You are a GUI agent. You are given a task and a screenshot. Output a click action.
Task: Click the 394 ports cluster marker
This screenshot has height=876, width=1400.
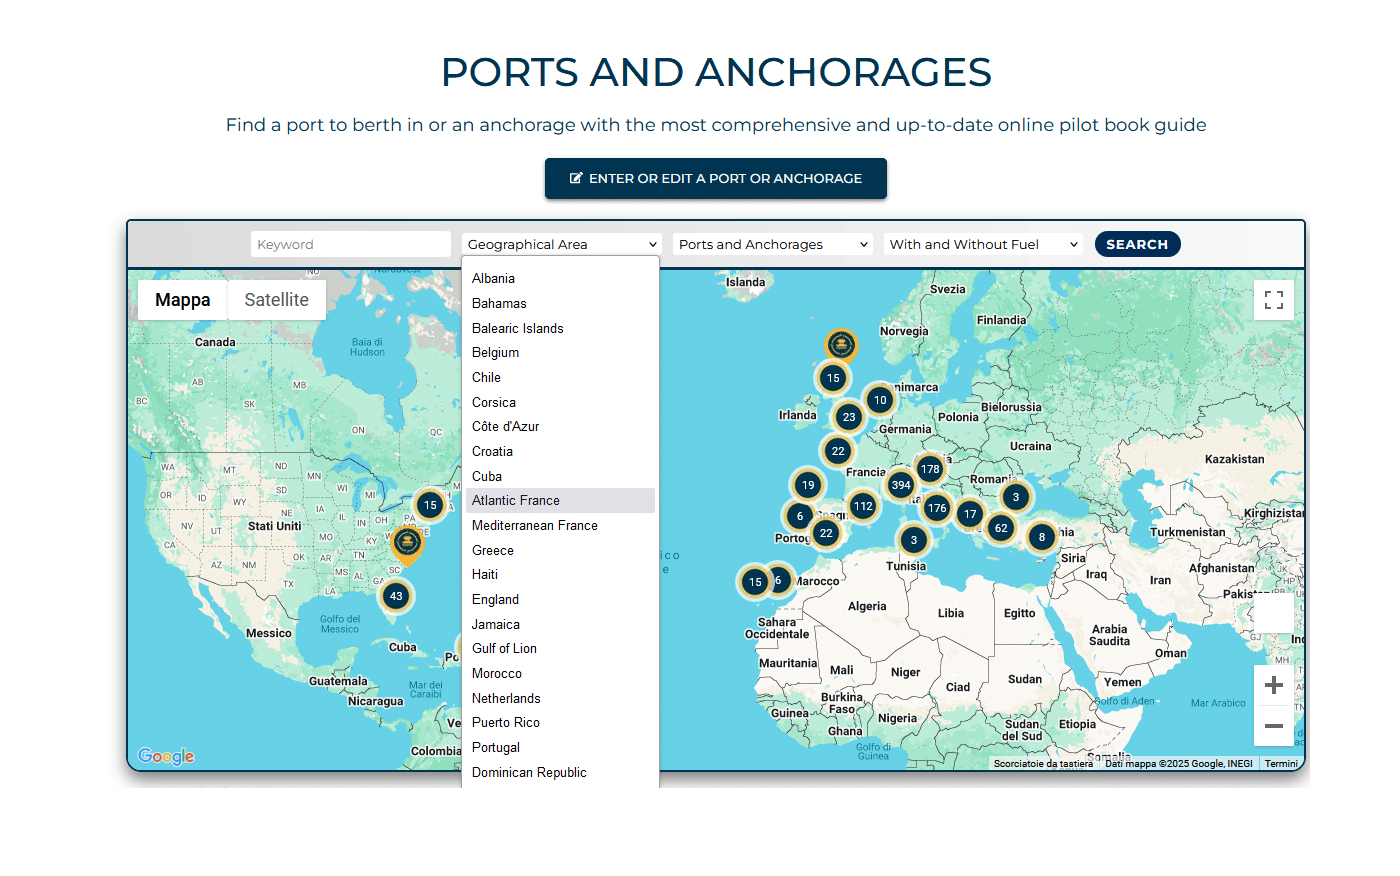coord(901,485)
